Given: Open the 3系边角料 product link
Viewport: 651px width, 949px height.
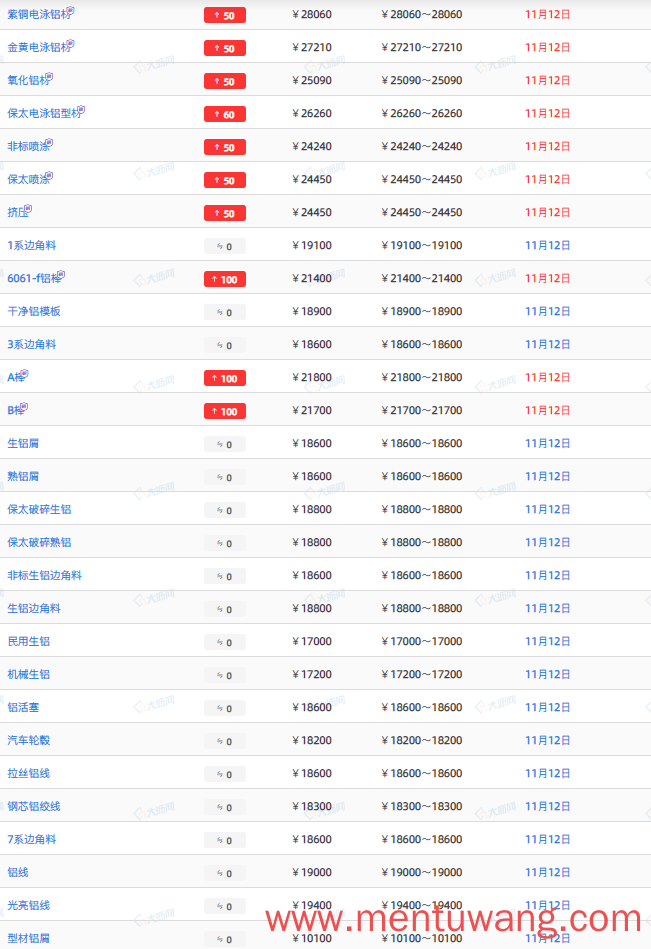Looking at the screenshot, I should (x=31, y=344).
